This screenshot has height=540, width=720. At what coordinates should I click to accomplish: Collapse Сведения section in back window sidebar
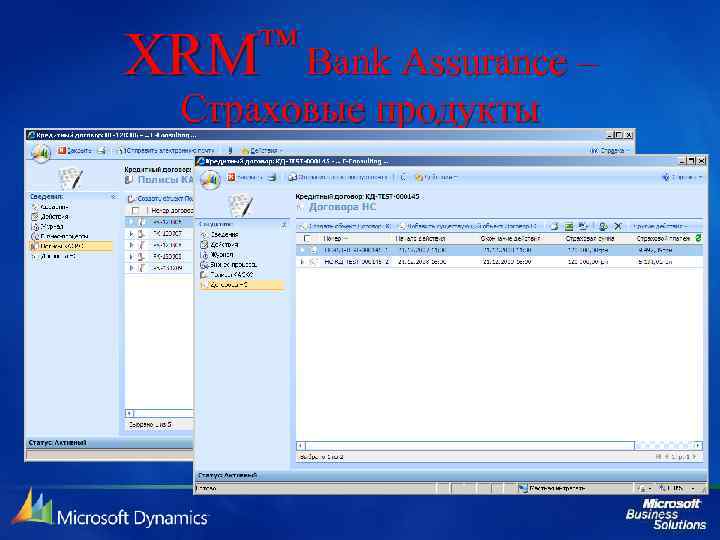click(113, 197)
